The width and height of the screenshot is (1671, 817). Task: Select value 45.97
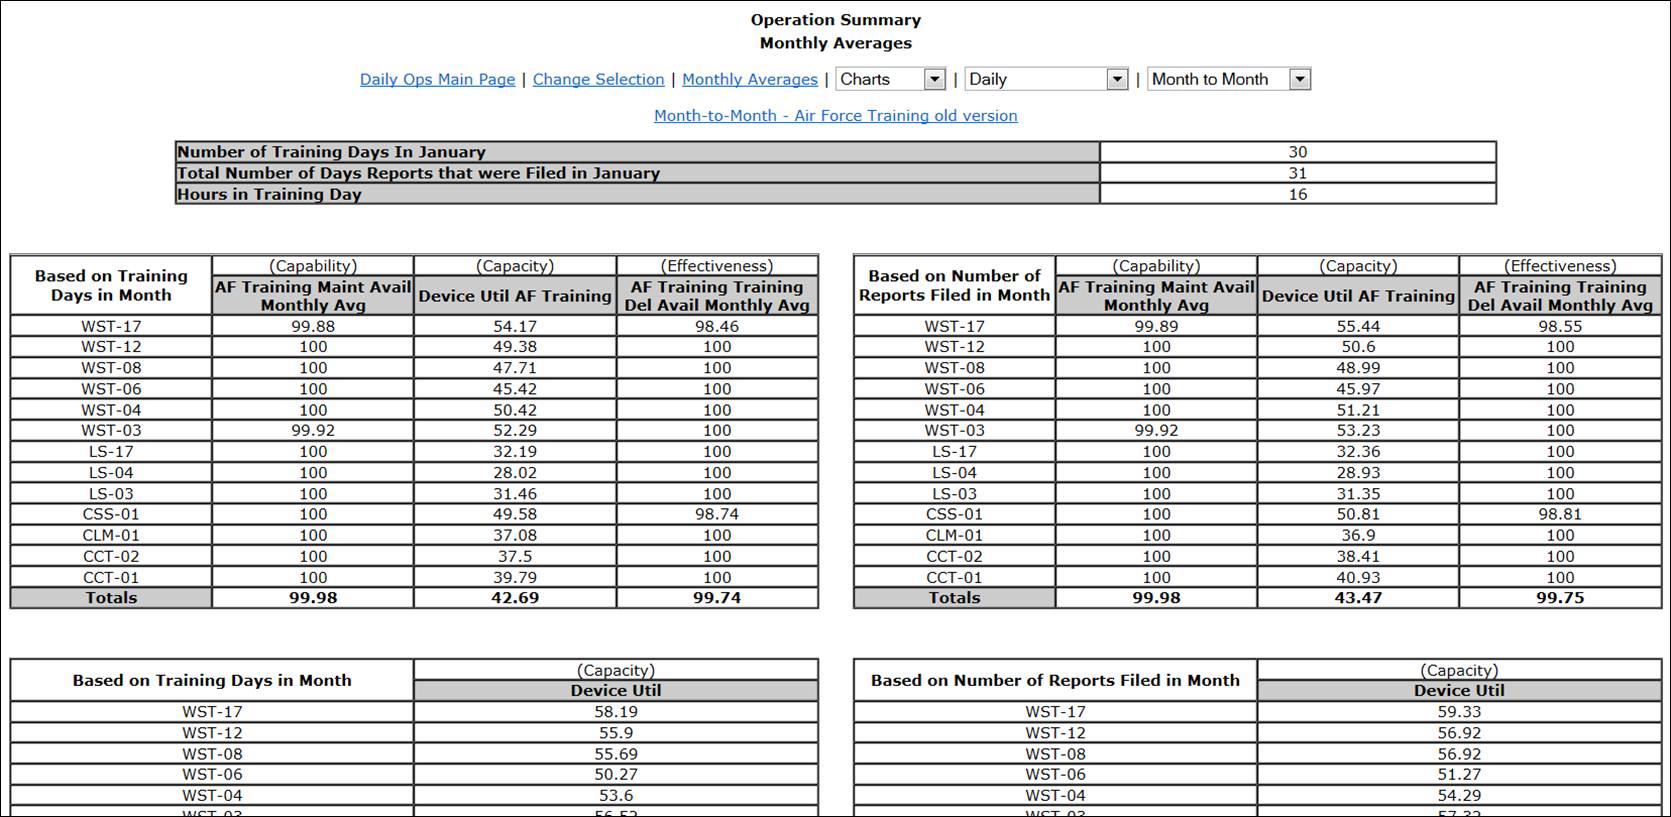pyautogui.click(x=1358, y=389)
